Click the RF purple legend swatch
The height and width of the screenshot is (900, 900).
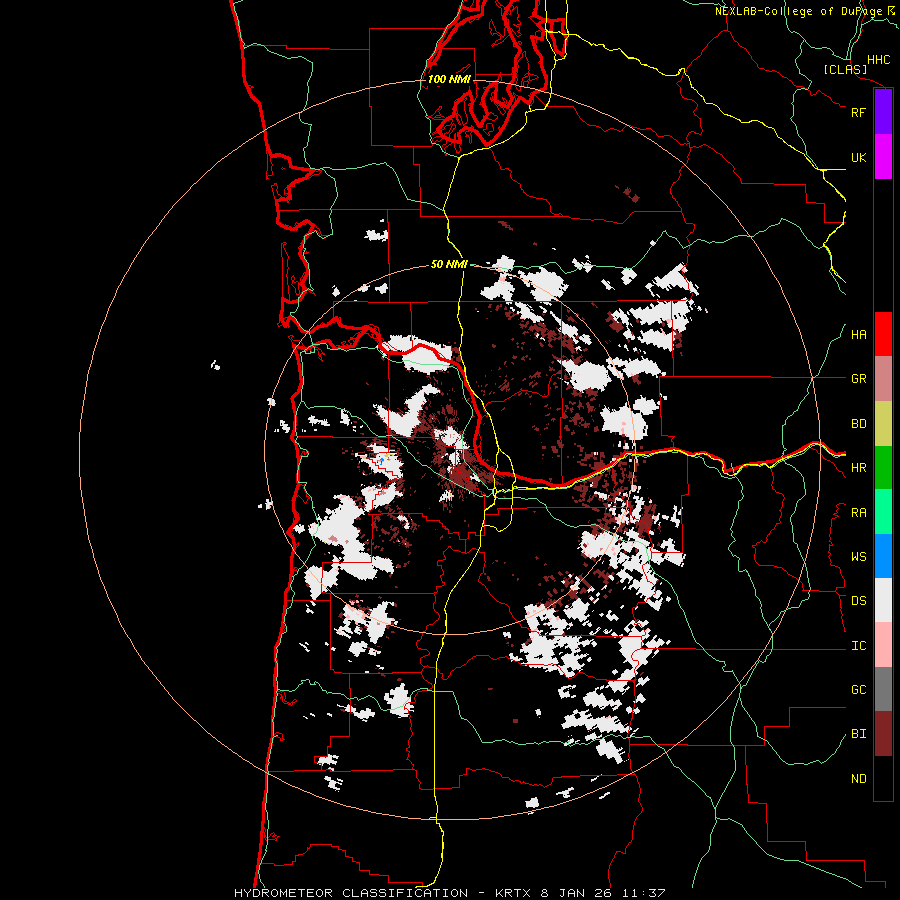point(883,112)
